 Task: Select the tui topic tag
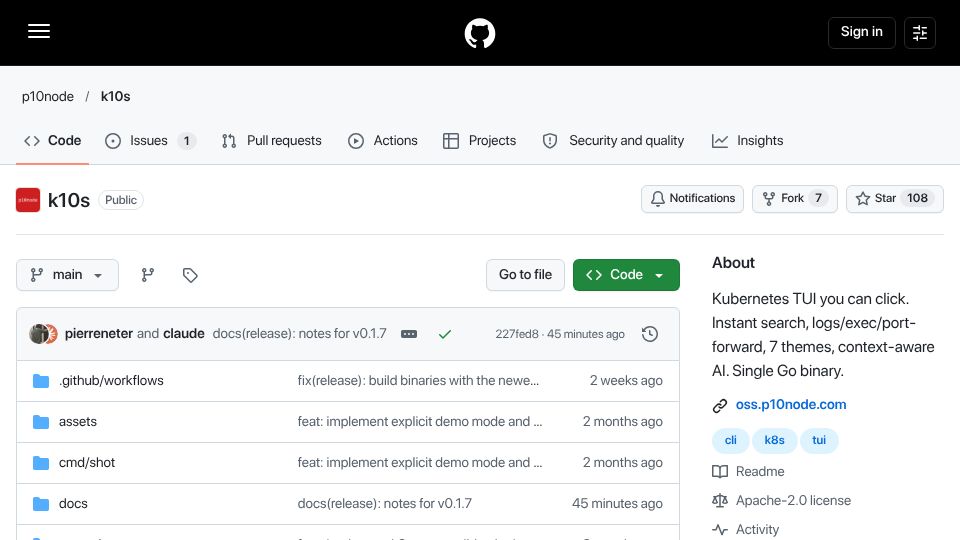(819, 440)
